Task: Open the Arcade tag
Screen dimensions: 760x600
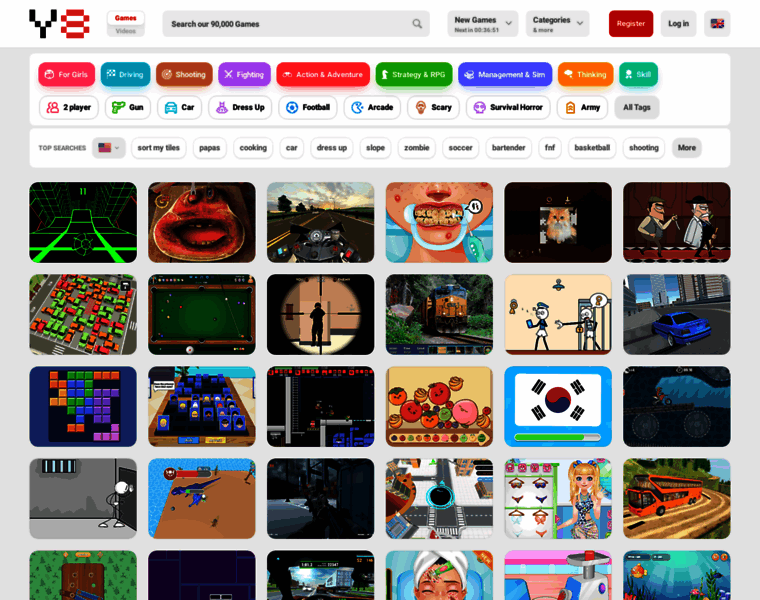Action: pos(372,108)
